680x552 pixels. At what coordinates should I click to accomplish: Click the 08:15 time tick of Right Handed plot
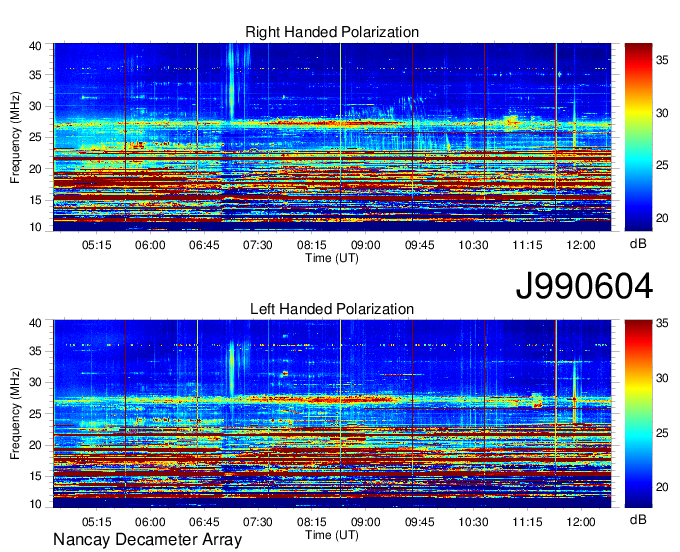311,245
